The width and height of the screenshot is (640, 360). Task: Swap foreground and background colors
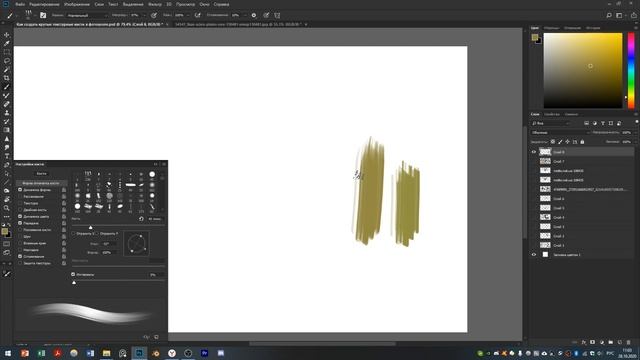(9, 225)
